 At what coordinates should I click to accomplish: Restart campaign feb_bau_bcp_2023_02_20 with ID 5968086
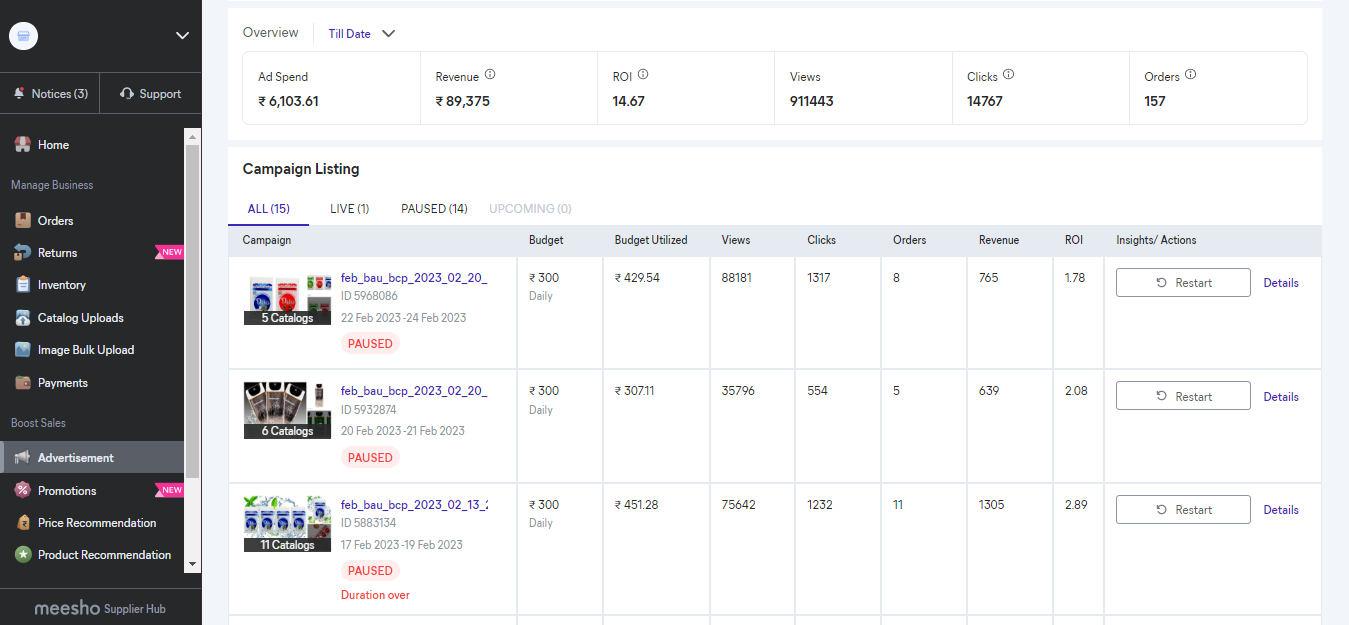pyautogui.click(x=1182, y=282)
